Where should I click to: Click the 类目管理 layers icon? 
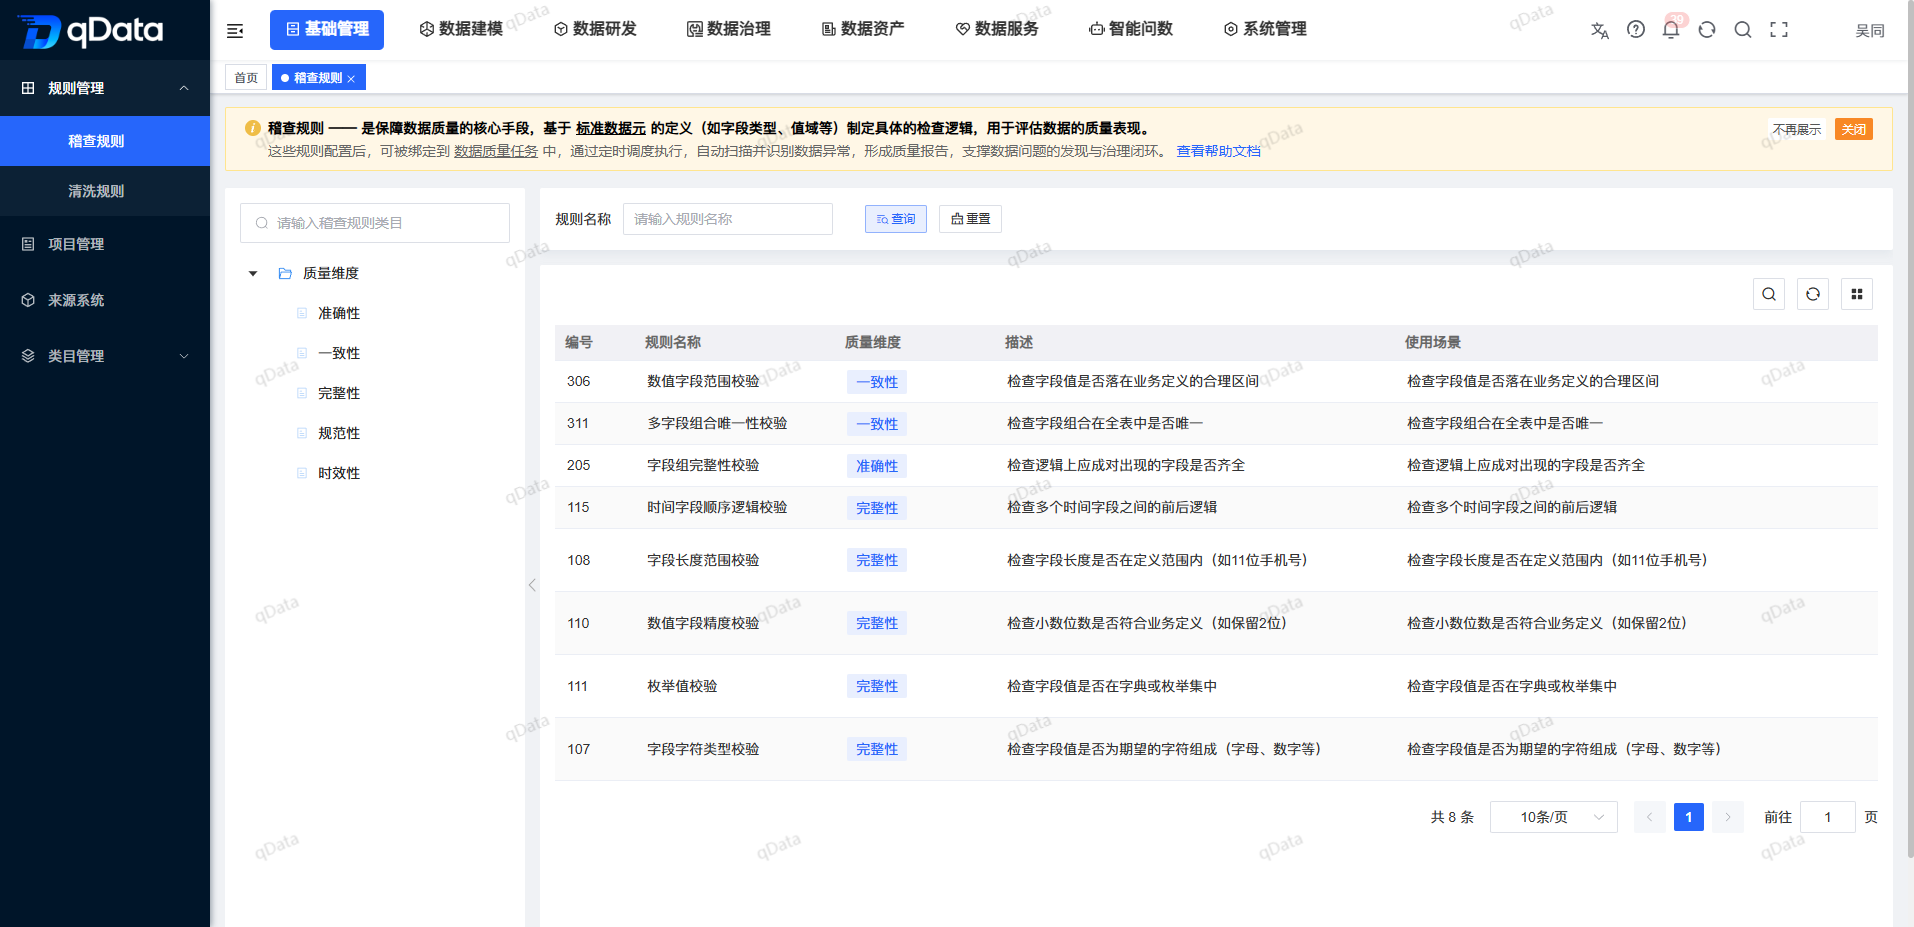28,356
